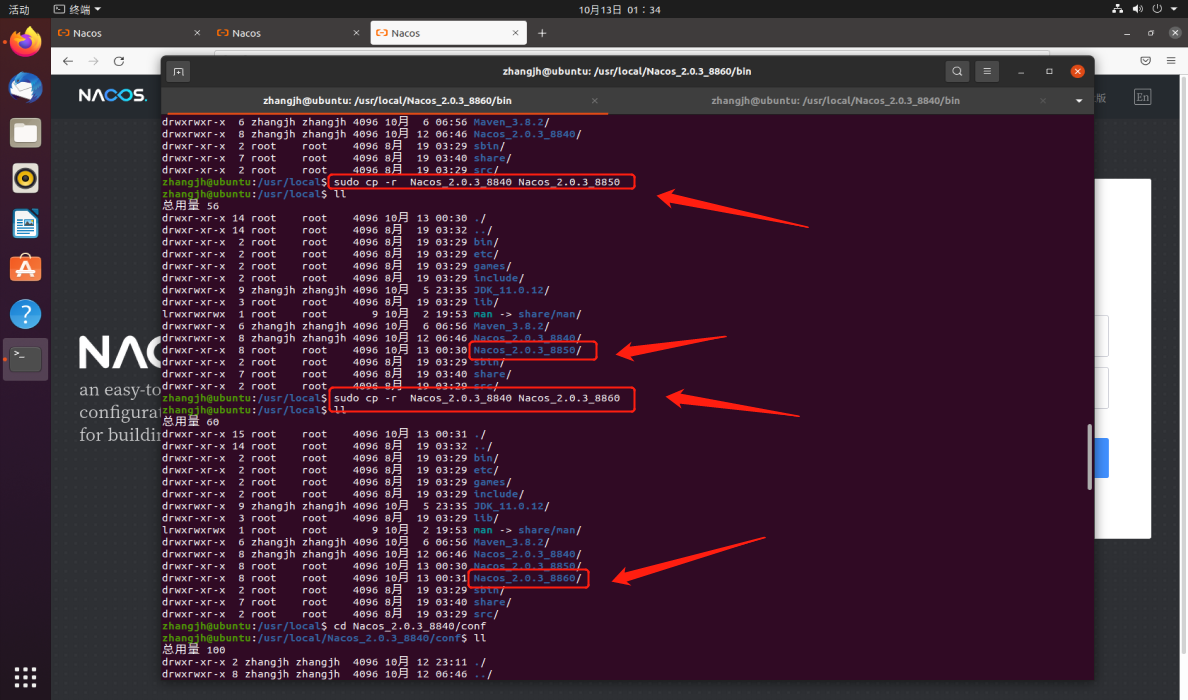The height and width of the screenshot is (700, 1188).
Task: Go back in Firefox browser
Action: [x=68, y=61]
